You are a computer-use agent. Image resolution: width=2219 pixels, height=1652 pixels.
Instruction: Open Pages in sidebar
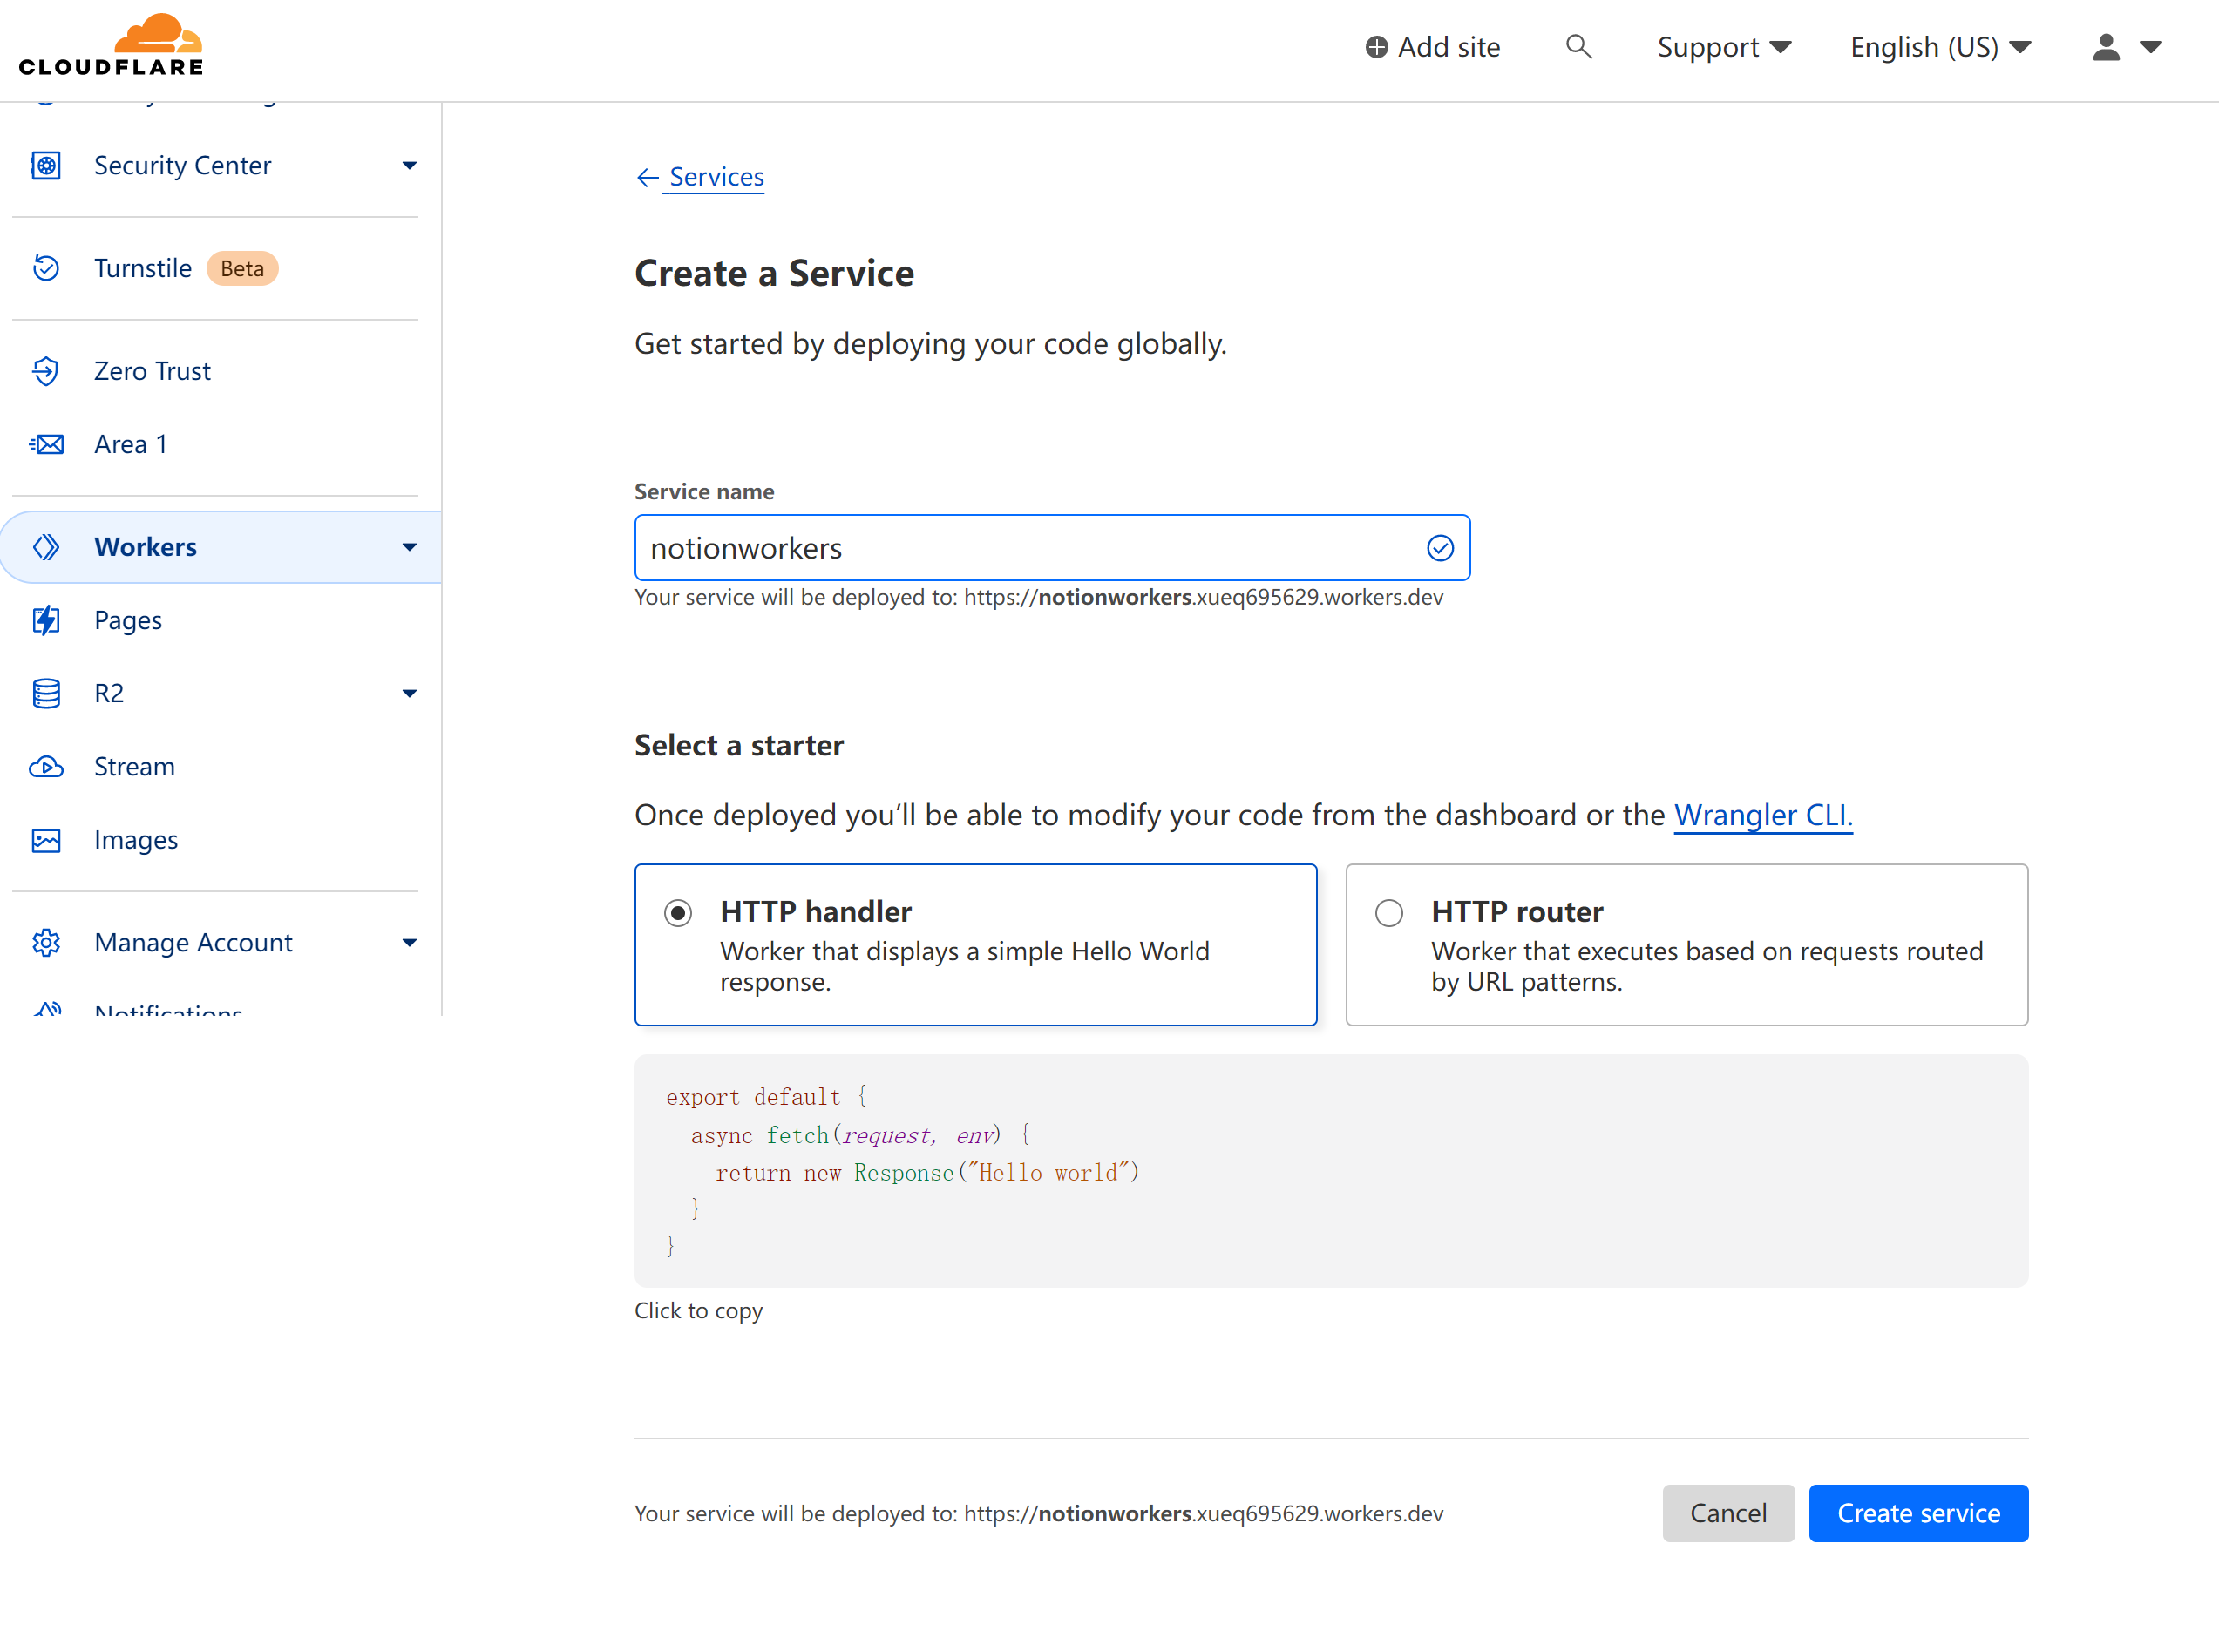coord(128,620)
